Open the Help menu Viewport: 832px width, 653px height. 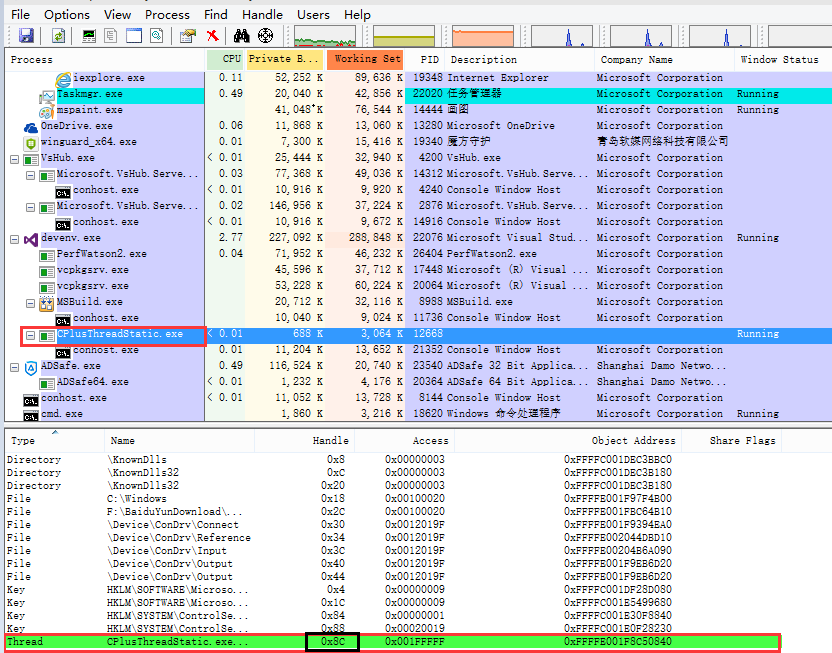tap(357, 15)
